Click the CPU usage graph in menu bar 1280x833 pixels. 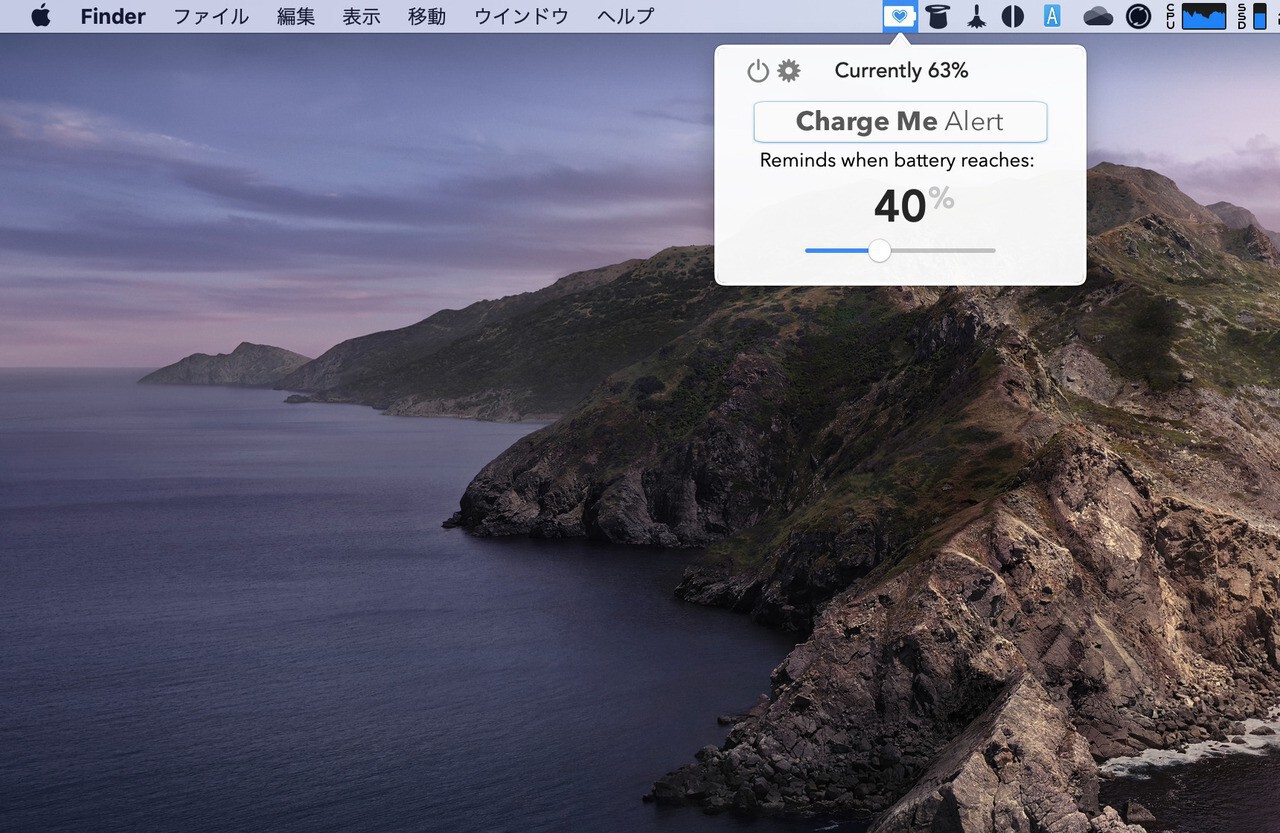pyautogui.click(x=1203, y=16)
